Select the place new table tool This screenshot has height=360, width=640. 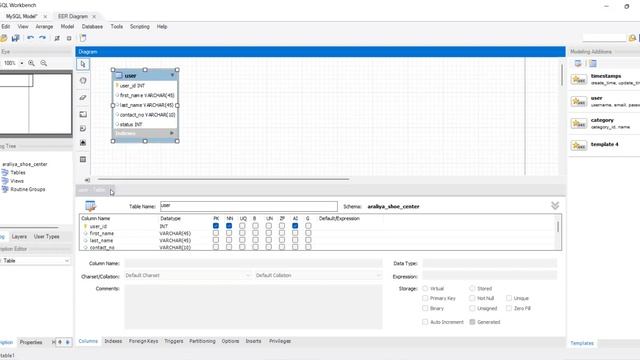(x=83, y=159)
